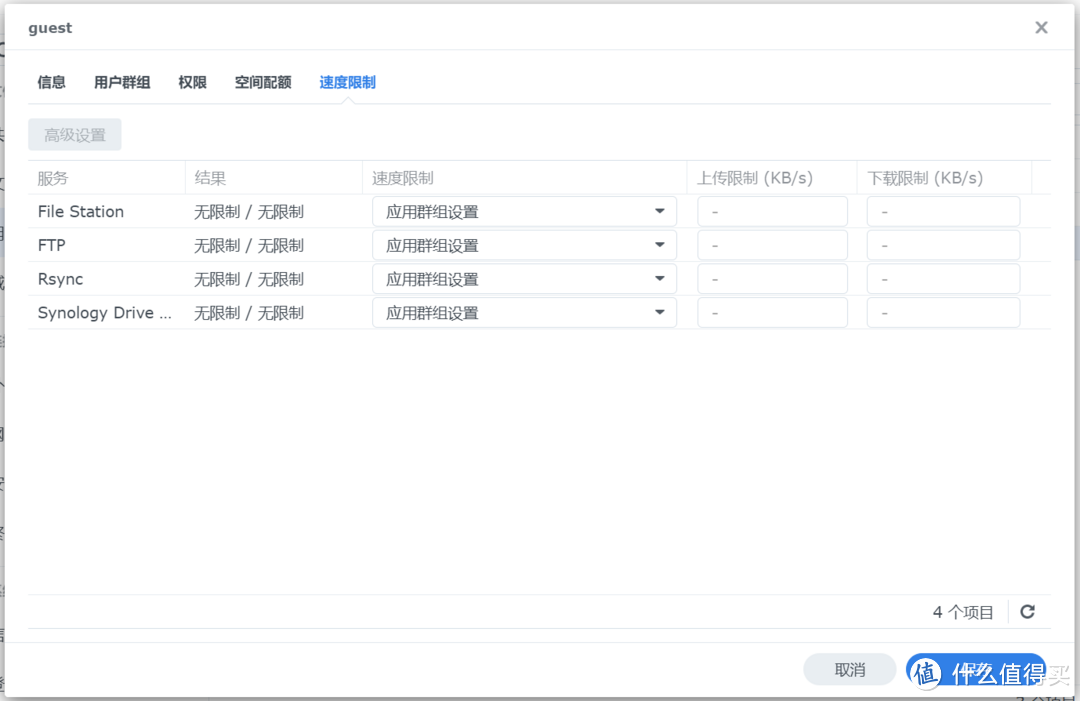Switch to the 信息 tab

click(x=51, y=82)
